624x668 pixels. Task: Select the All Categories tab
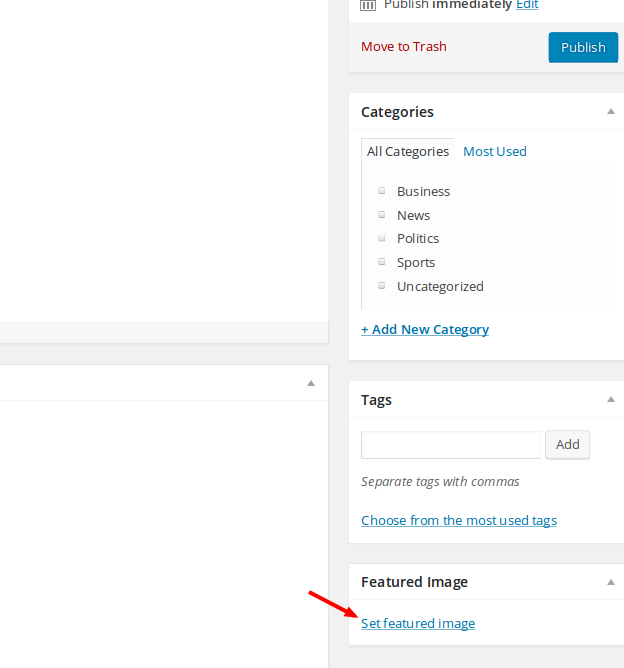coord(408,152)
